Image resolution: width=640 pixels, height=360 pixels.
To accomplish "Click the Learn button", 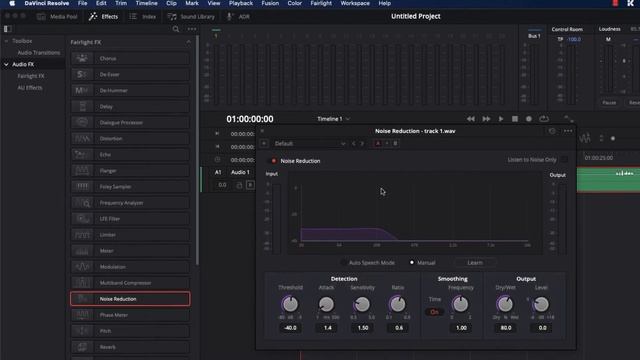I will [475, 263].
